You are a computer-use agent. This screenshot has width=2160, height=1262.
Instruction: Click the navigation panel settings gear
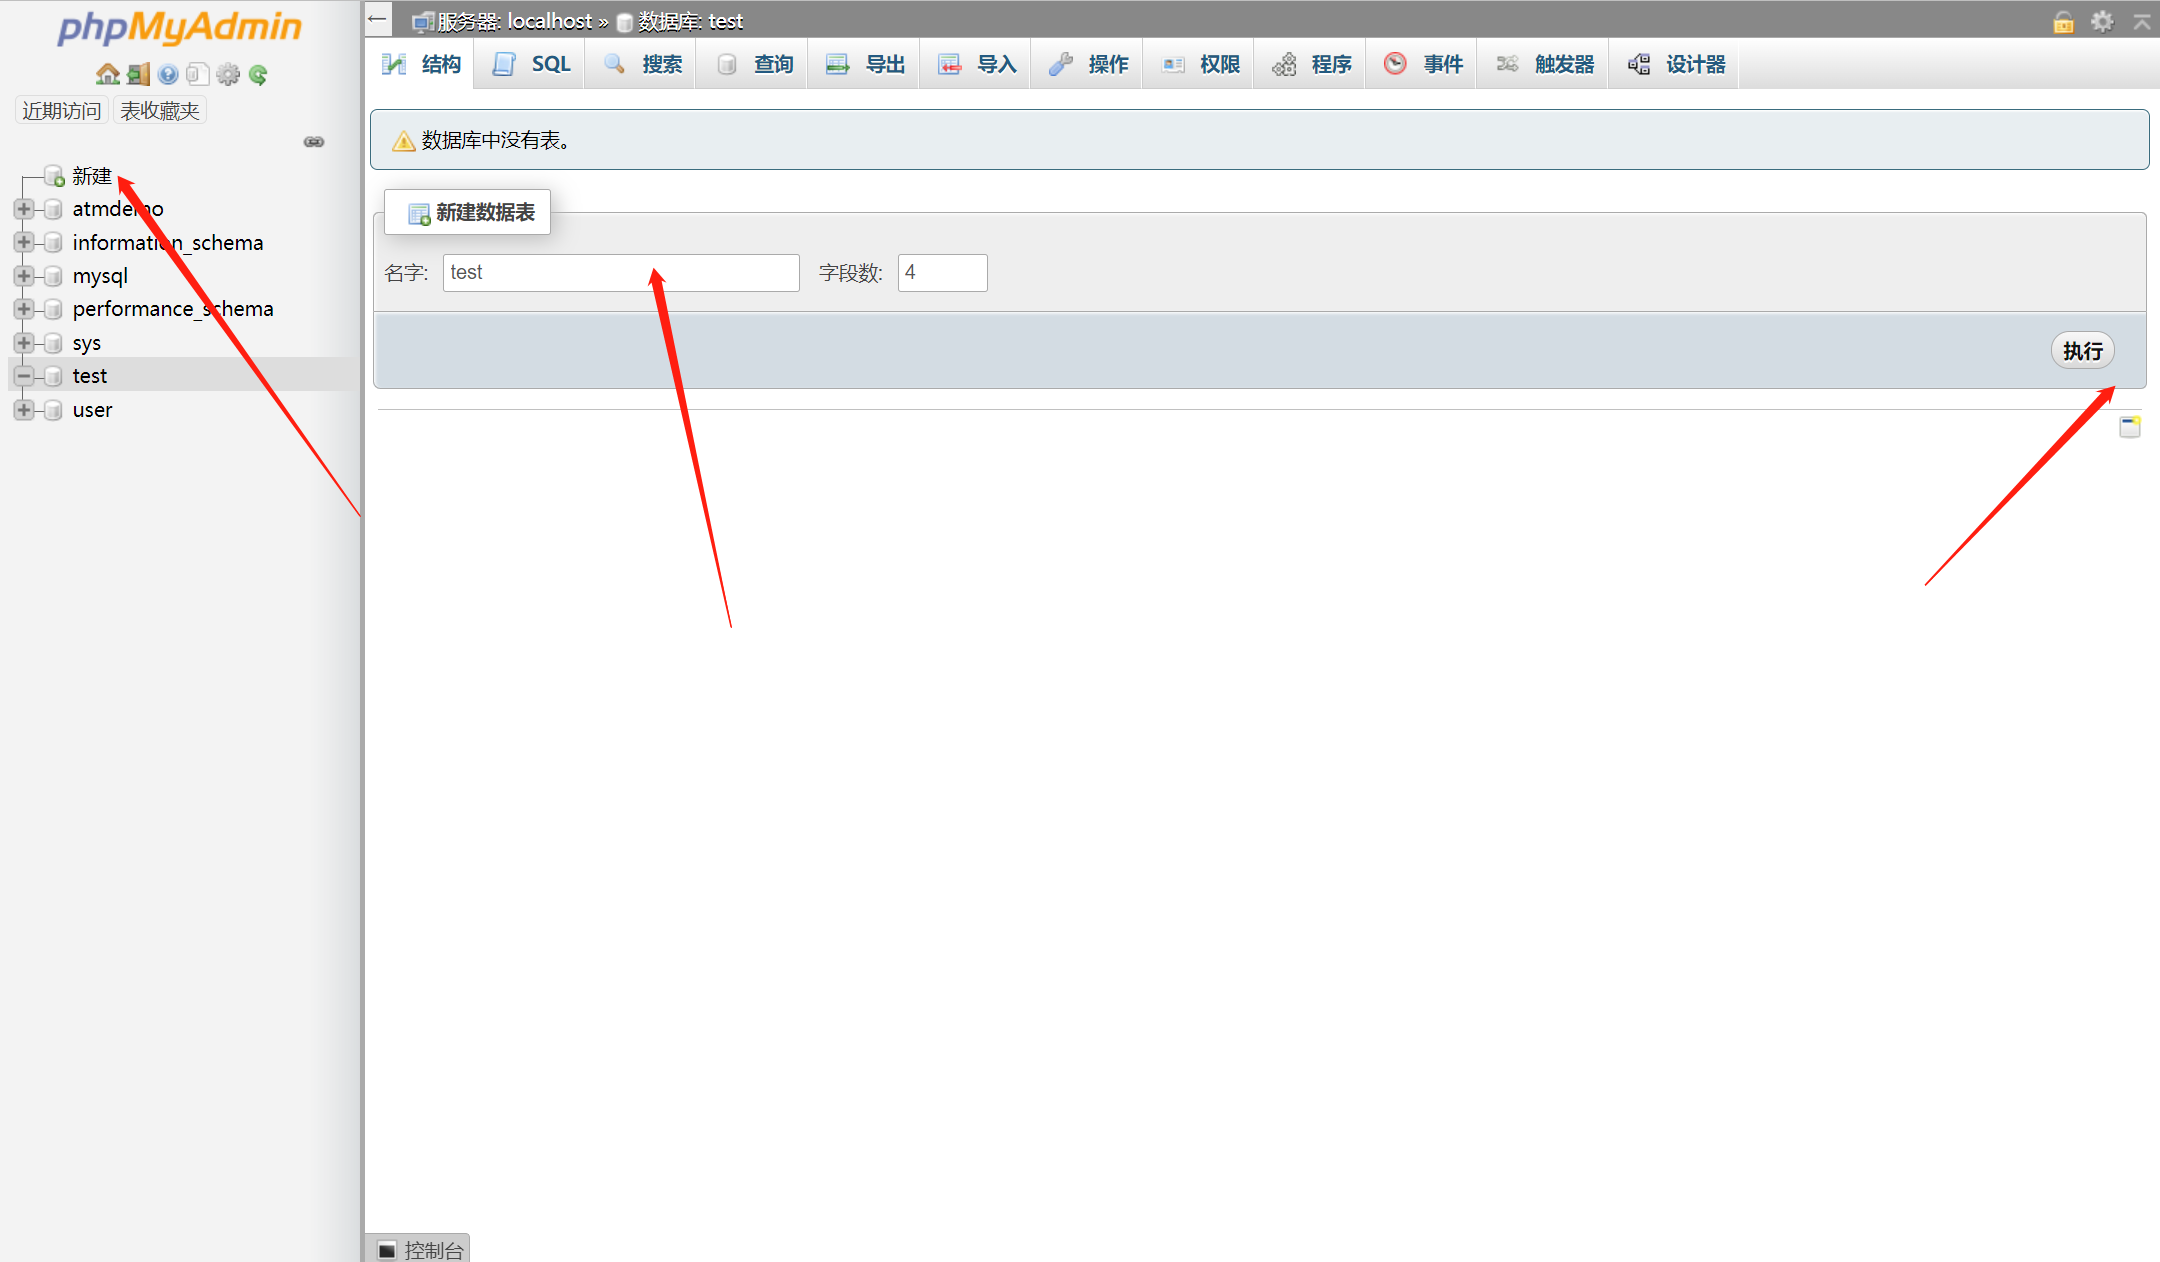[x=228, y=74]
